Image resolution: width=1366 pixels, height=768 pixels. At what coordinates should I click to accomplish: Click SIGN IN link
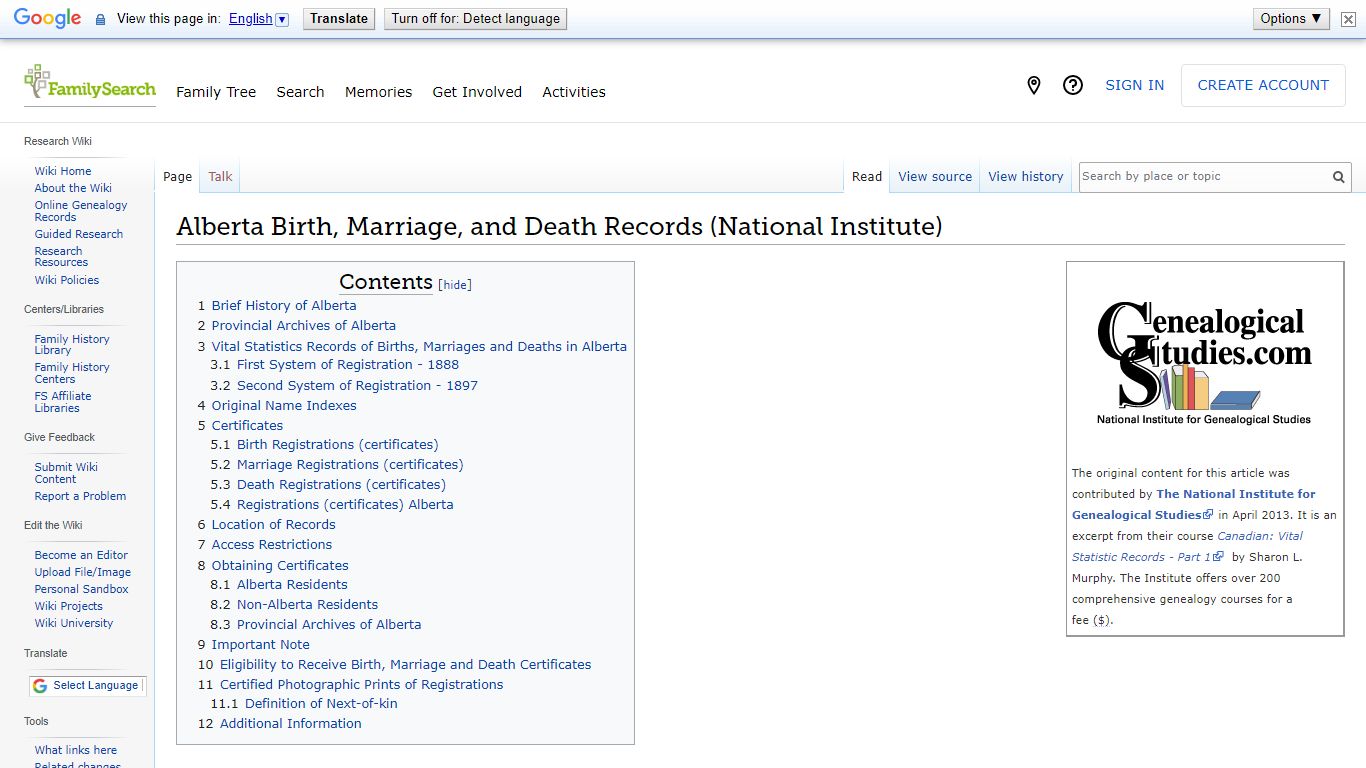pyautogui.click(x=1134, y=86)
